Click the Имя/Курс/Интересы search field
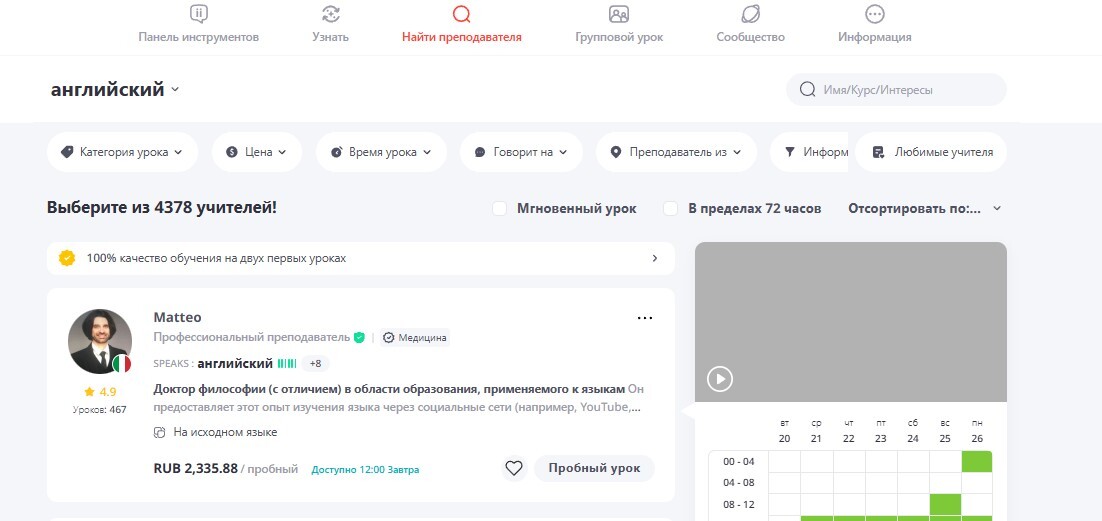 click(x=896, y=90)
